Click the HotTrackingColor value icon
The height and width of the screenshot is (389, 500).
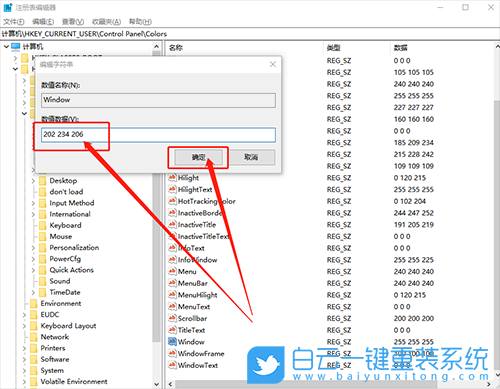pyautogui.click(x=172, y=201)
